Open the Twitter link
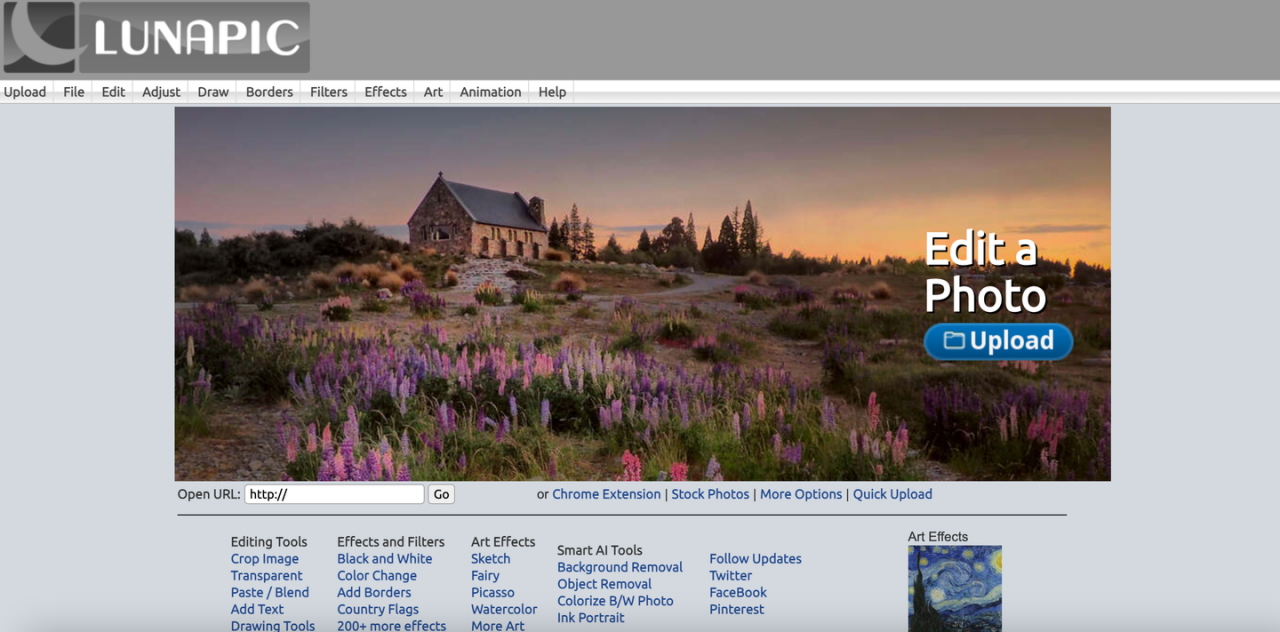Screen dimensions: 1280x632 (731, 576)
